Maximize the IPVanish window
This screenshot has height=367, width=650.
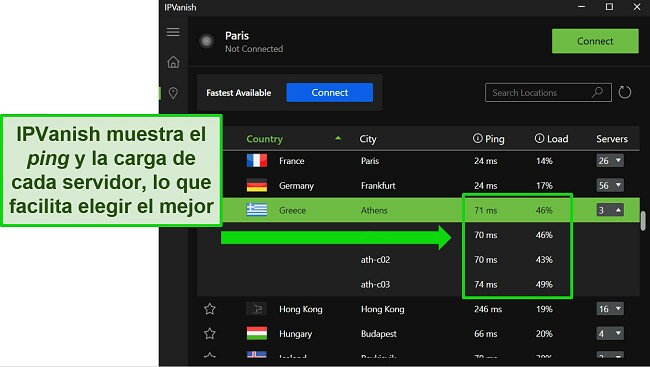pyautogui.click(x=609, y=7)
